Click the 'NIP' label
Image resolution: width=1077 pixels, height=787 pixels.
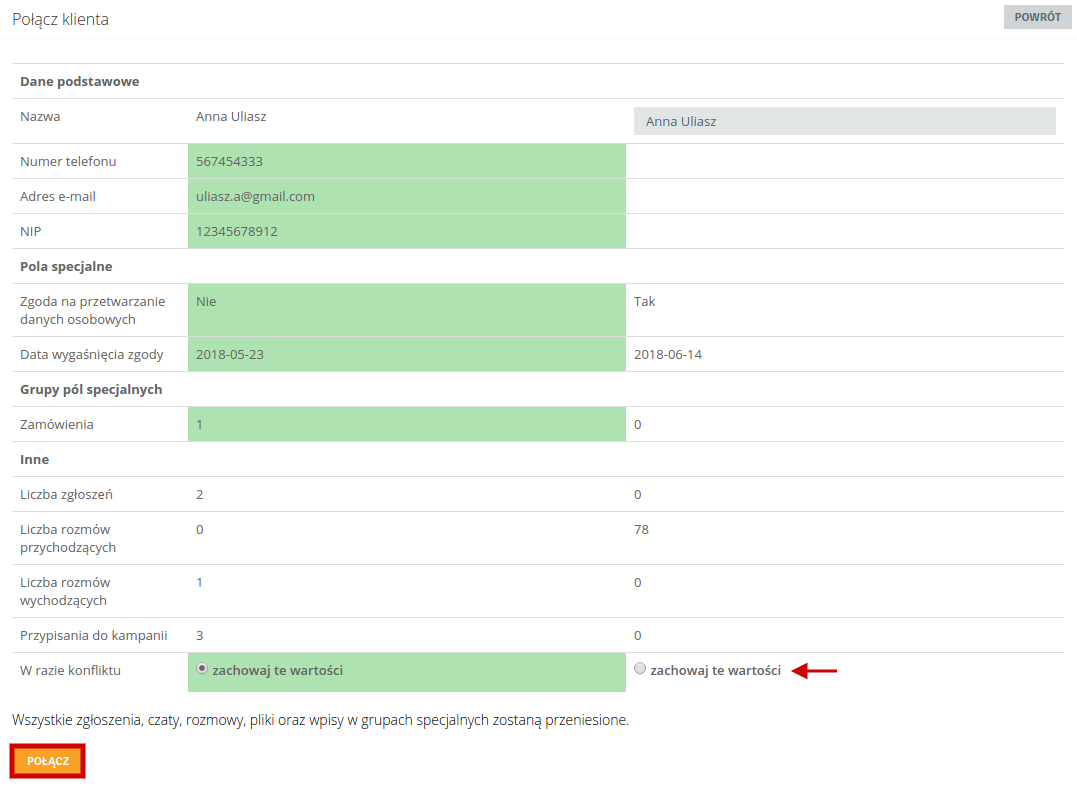[x=30, y=231]
